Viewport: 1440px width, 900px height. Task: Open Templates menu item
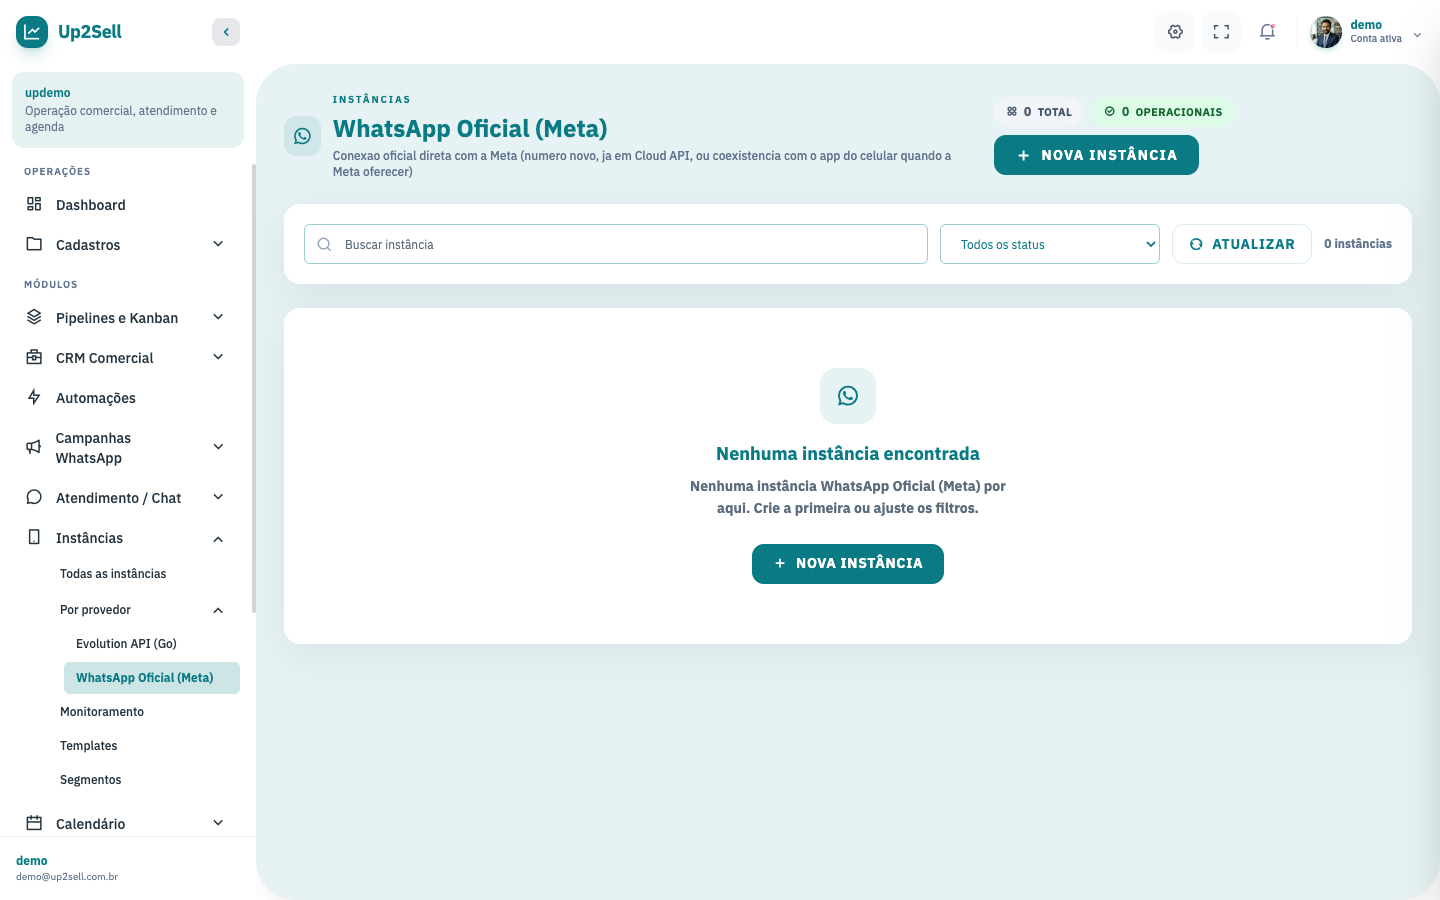coord(89,746)
